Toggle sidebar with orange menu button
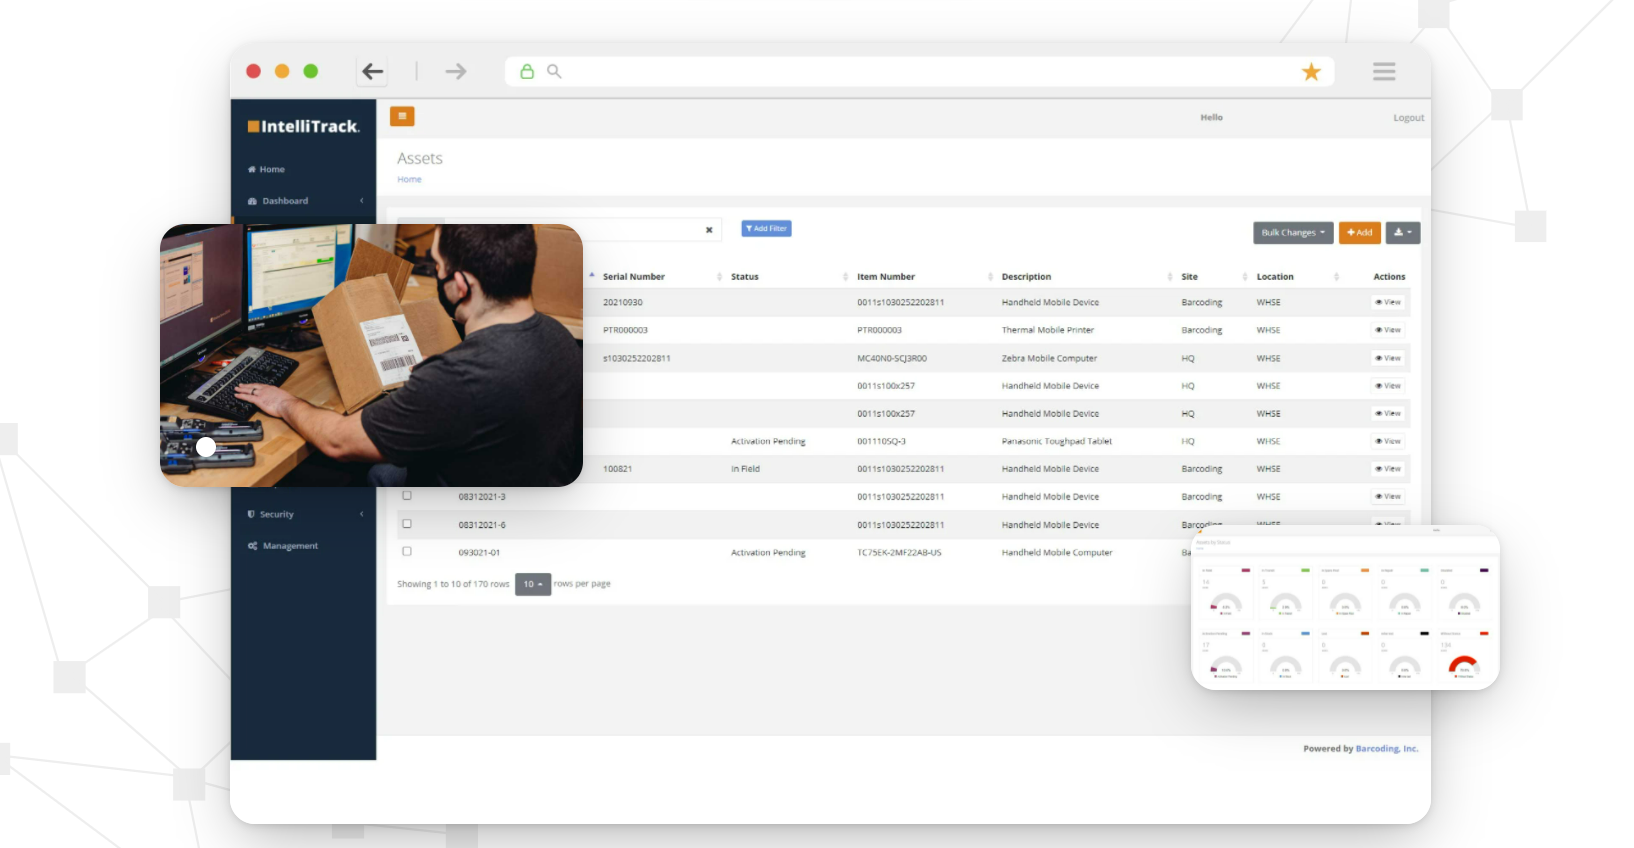Viewport: 1634px width, 848px height. 402,117
